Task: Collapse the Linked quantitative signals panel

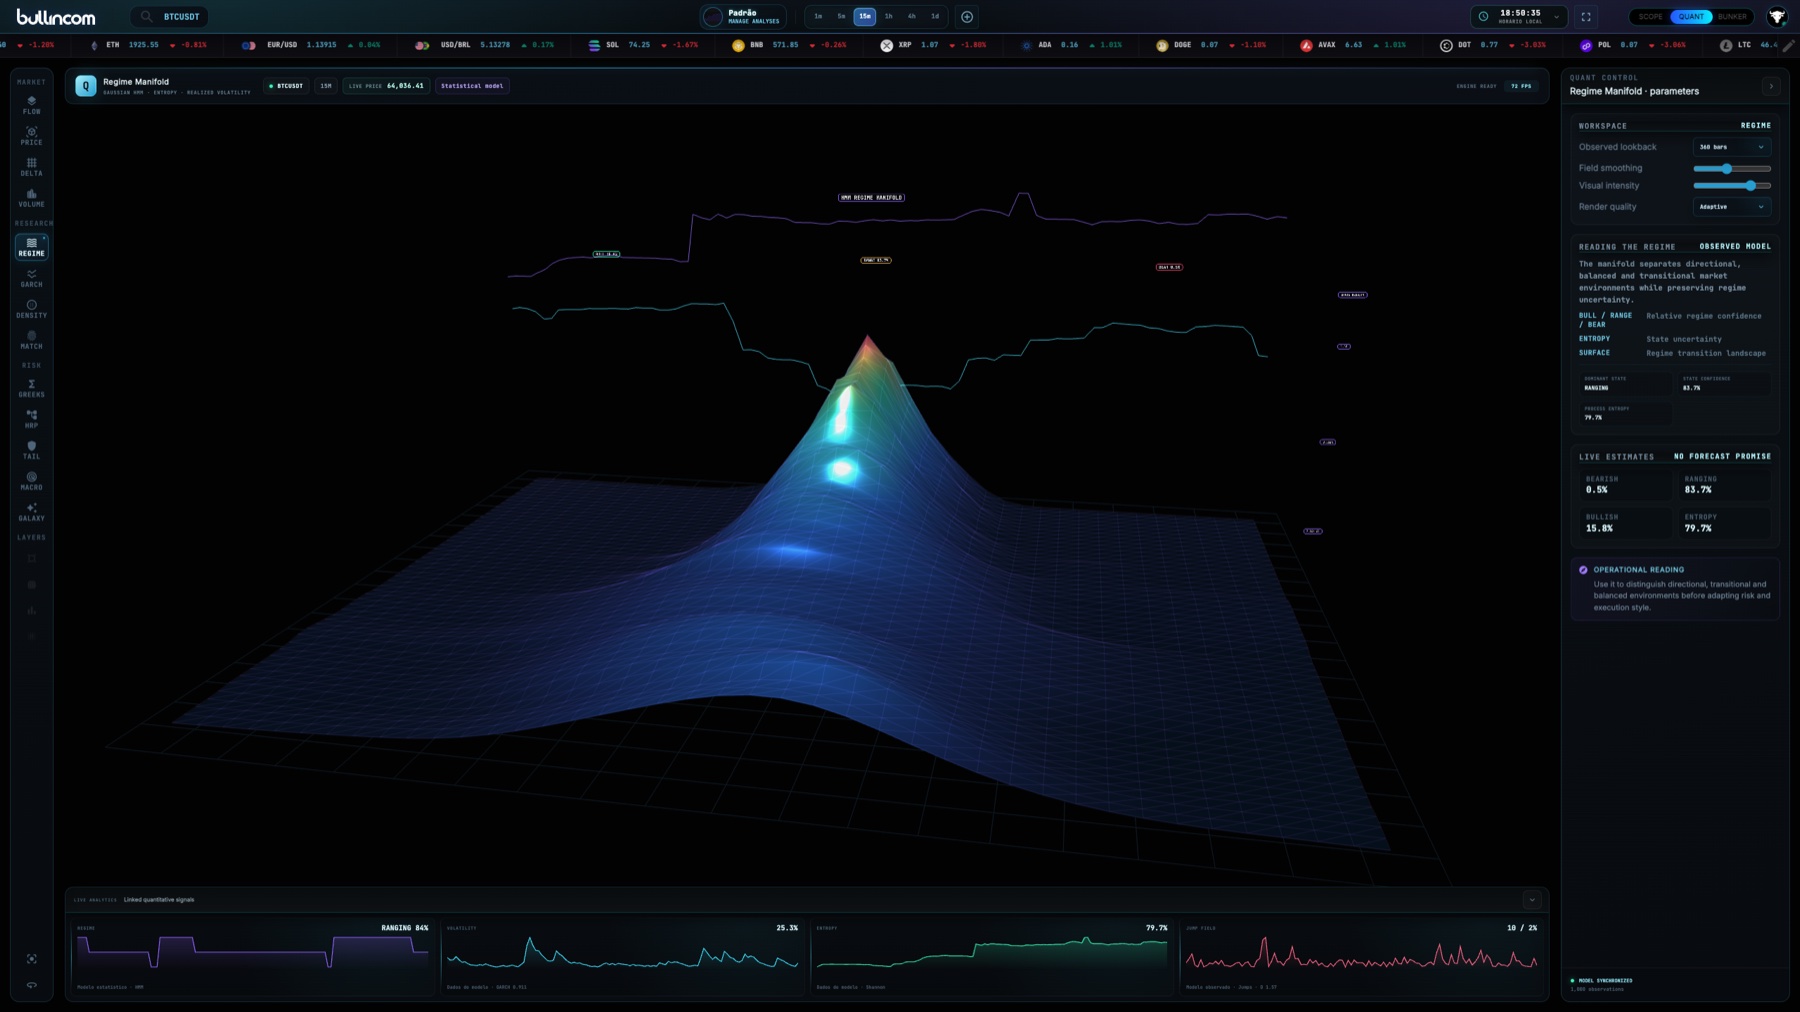Action: (x=1531, y=900)
